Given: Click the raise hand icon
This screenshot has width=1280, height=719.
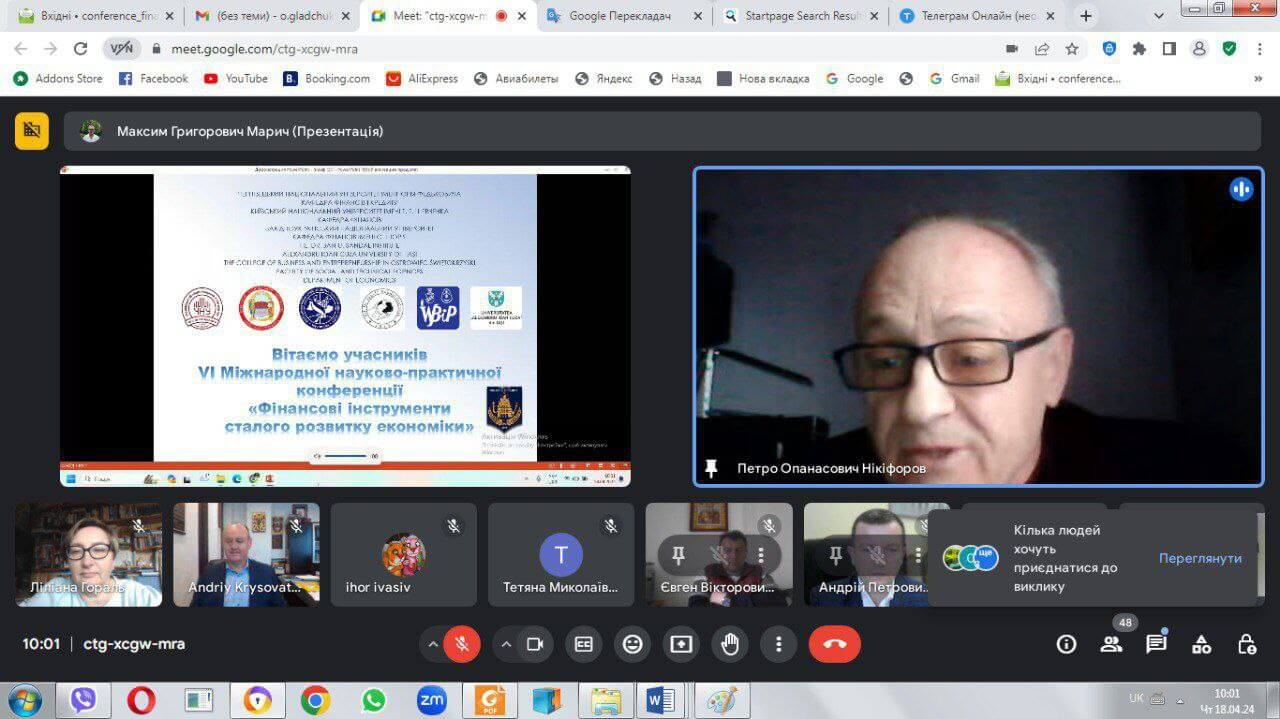Looking at the screenshot, I should [730, 645].
